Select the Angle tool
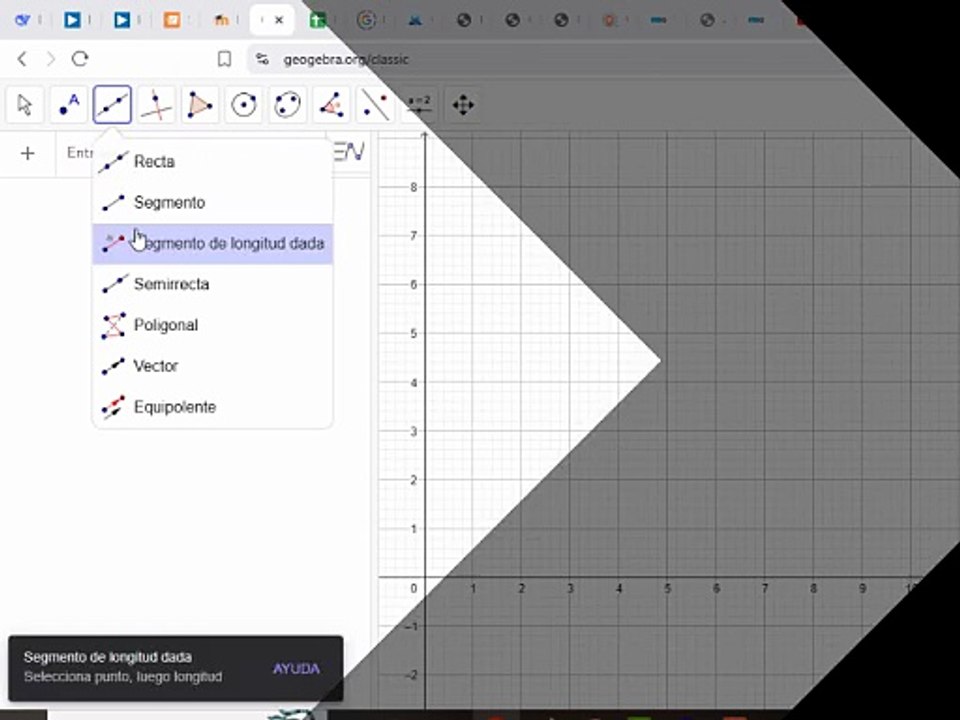960x720 pixels. pos(331,105)
